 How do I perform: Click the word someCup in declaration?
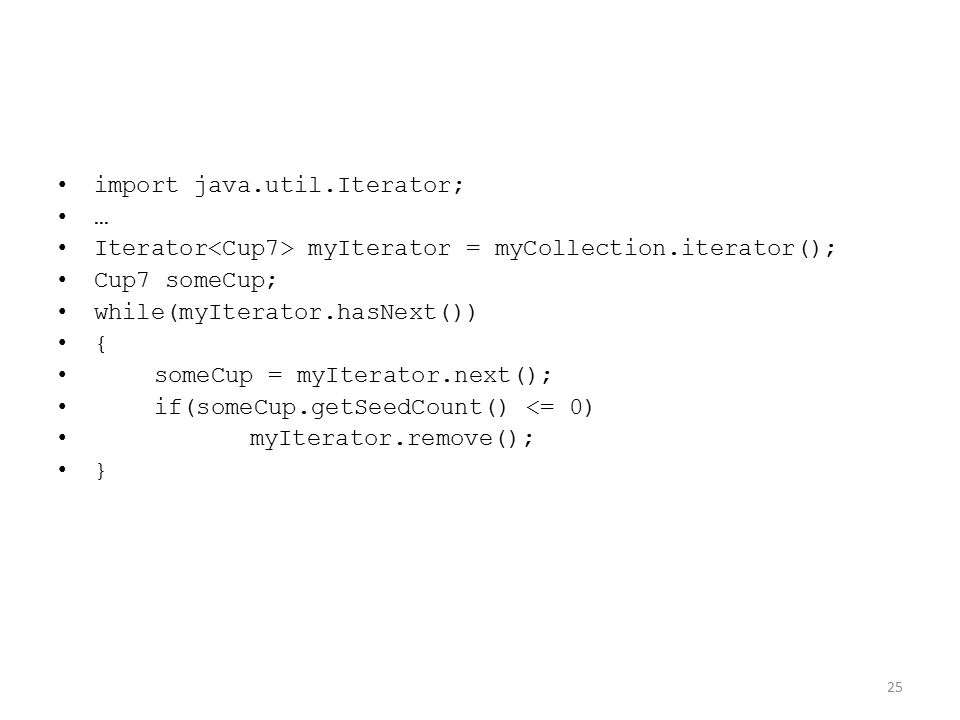click(216, 280)
